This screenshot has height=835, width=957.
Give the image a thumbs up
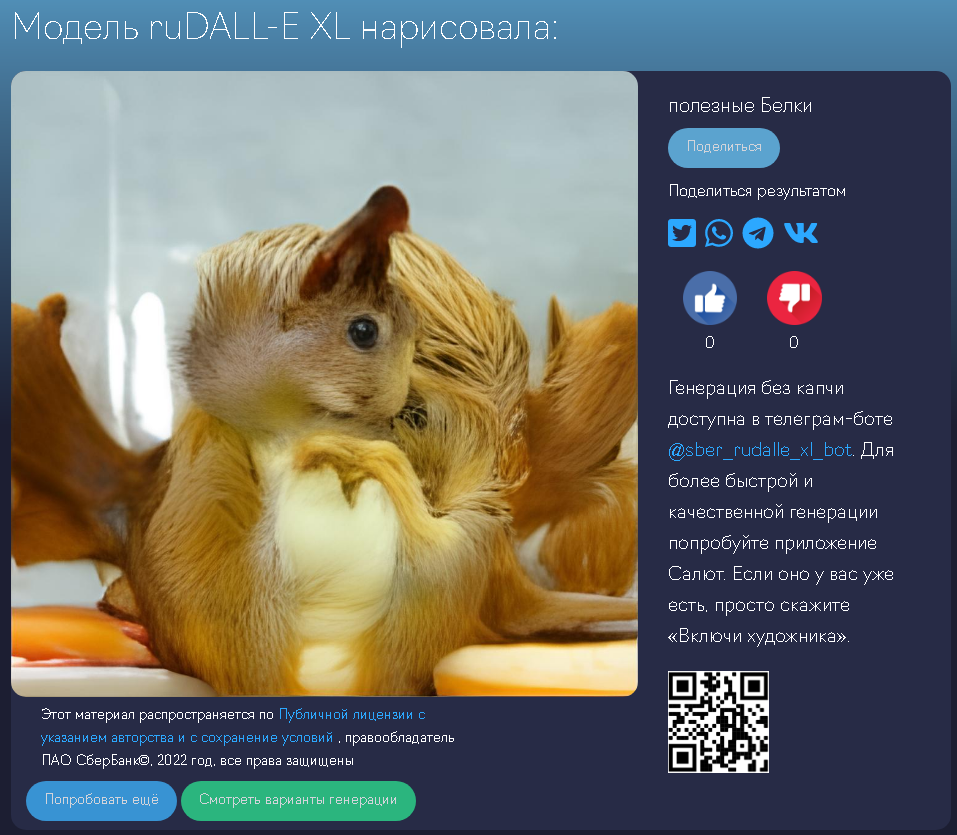pyautogui.click(x=710, y=298)
